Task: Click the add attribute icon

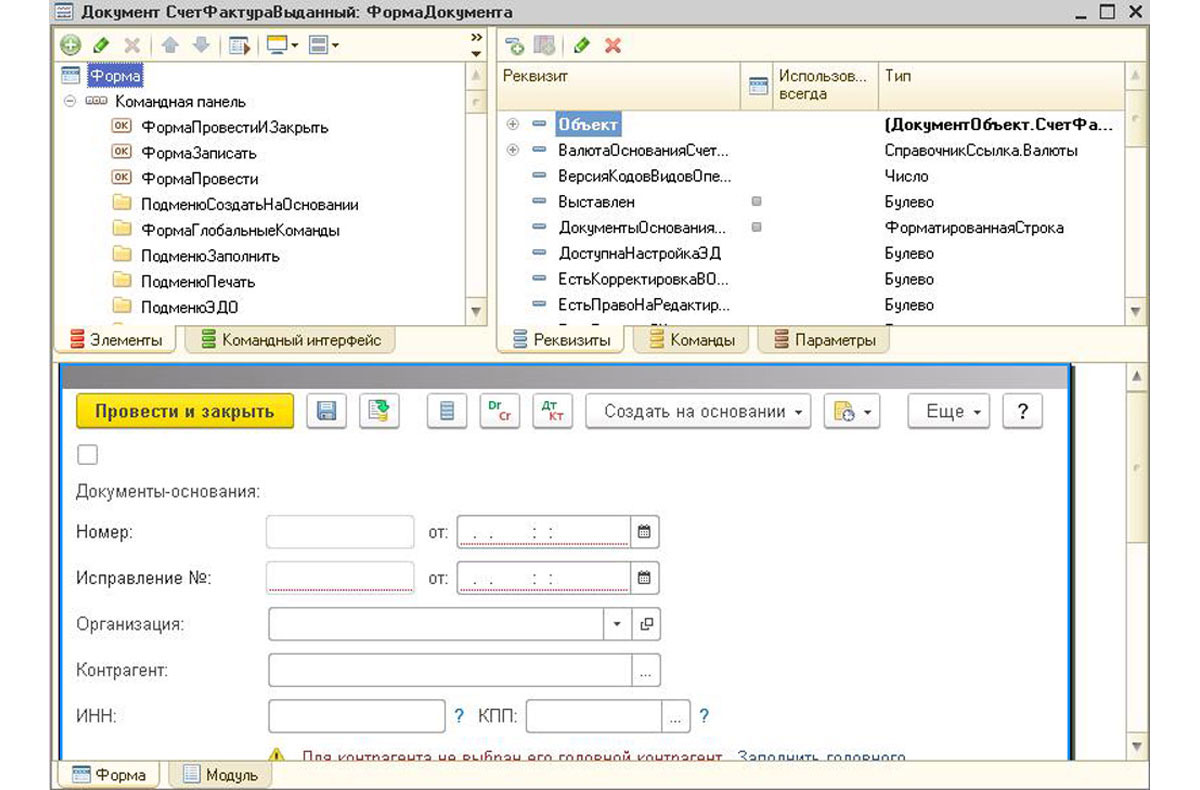Action: pos(514,45)
